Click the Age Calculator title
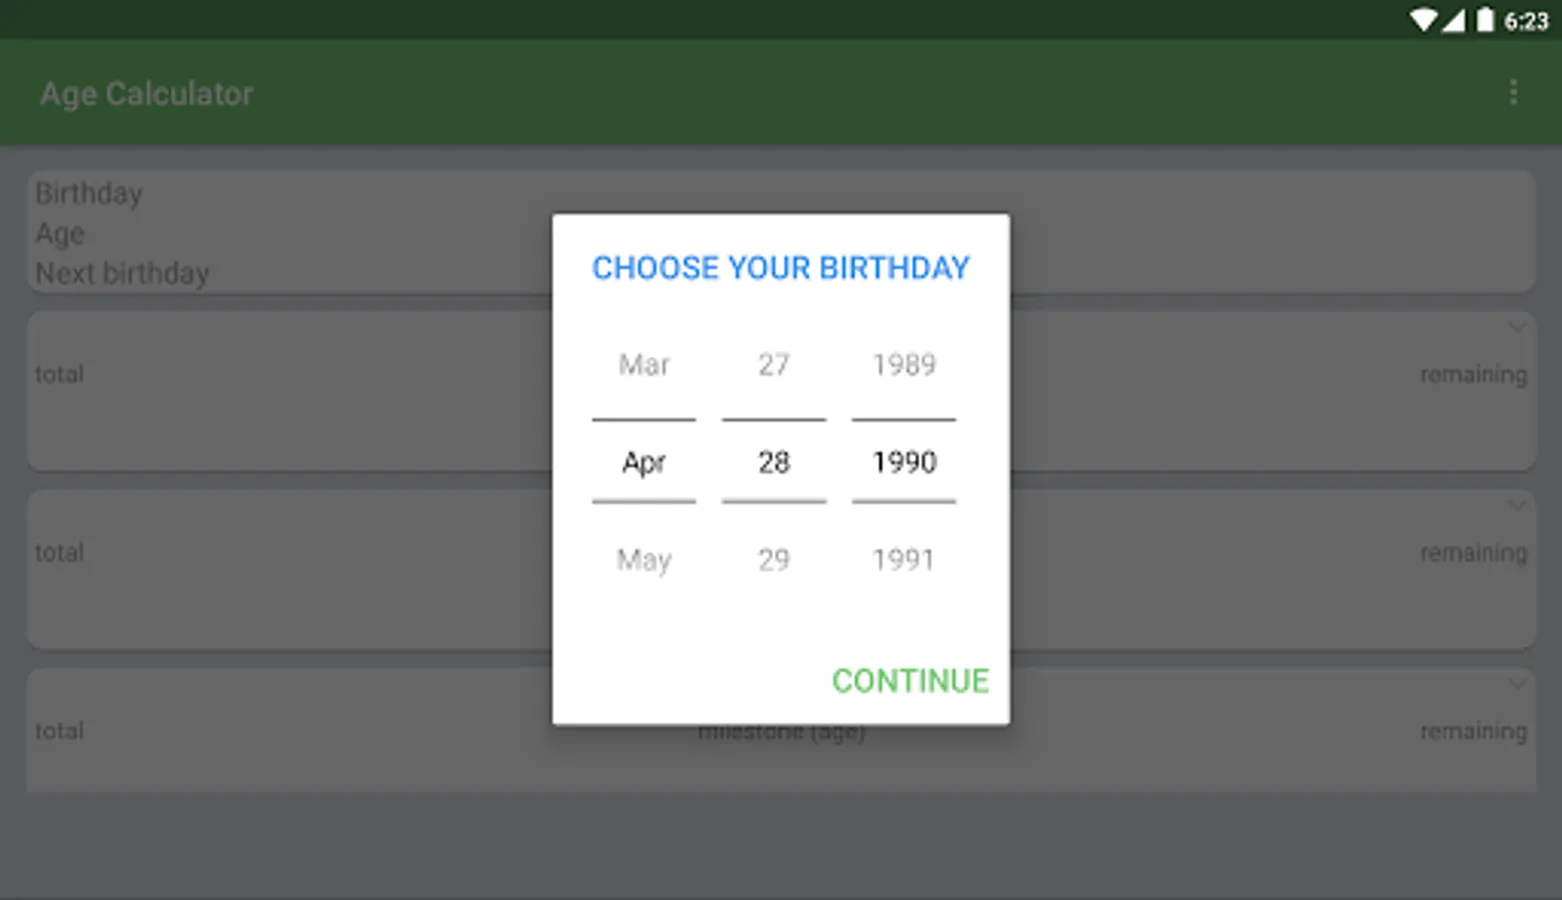Viewport: 1562px width, 900px height. (x=147, y=94)
